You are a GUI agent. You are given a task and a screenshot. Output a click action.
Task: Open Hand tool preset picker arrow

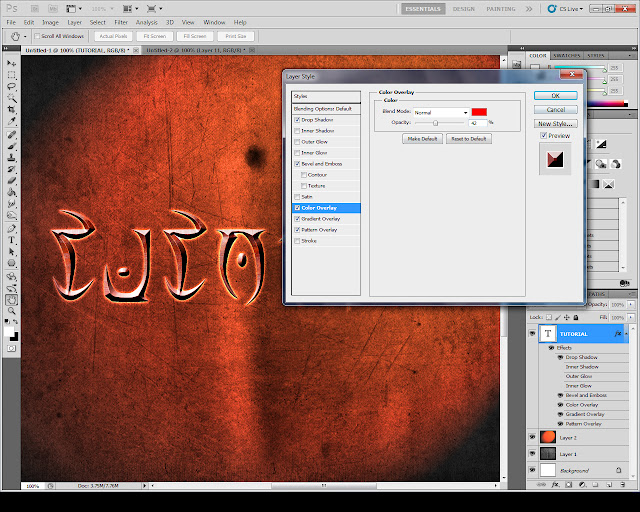(x=25, y=36)
